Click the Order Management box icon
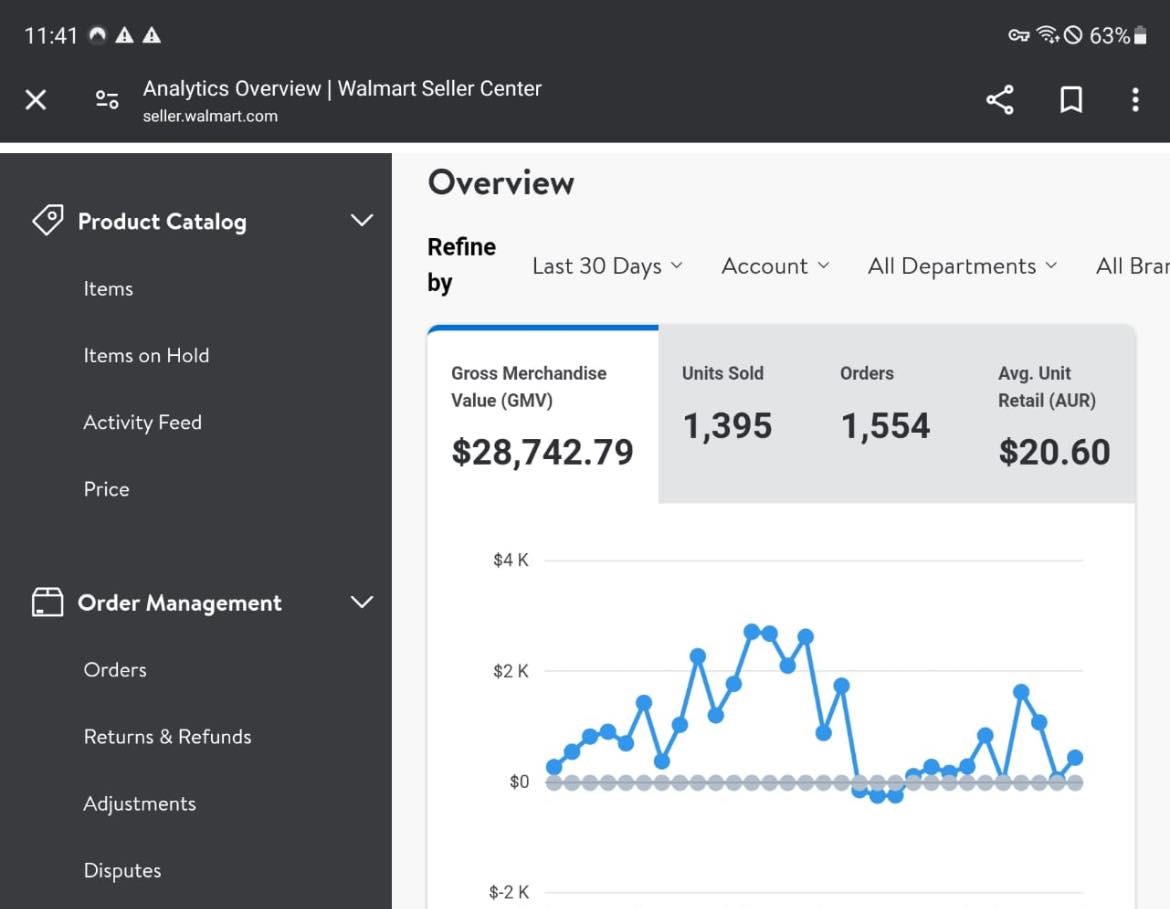This screenshot has width=1170, height=909. pos(47,602)
